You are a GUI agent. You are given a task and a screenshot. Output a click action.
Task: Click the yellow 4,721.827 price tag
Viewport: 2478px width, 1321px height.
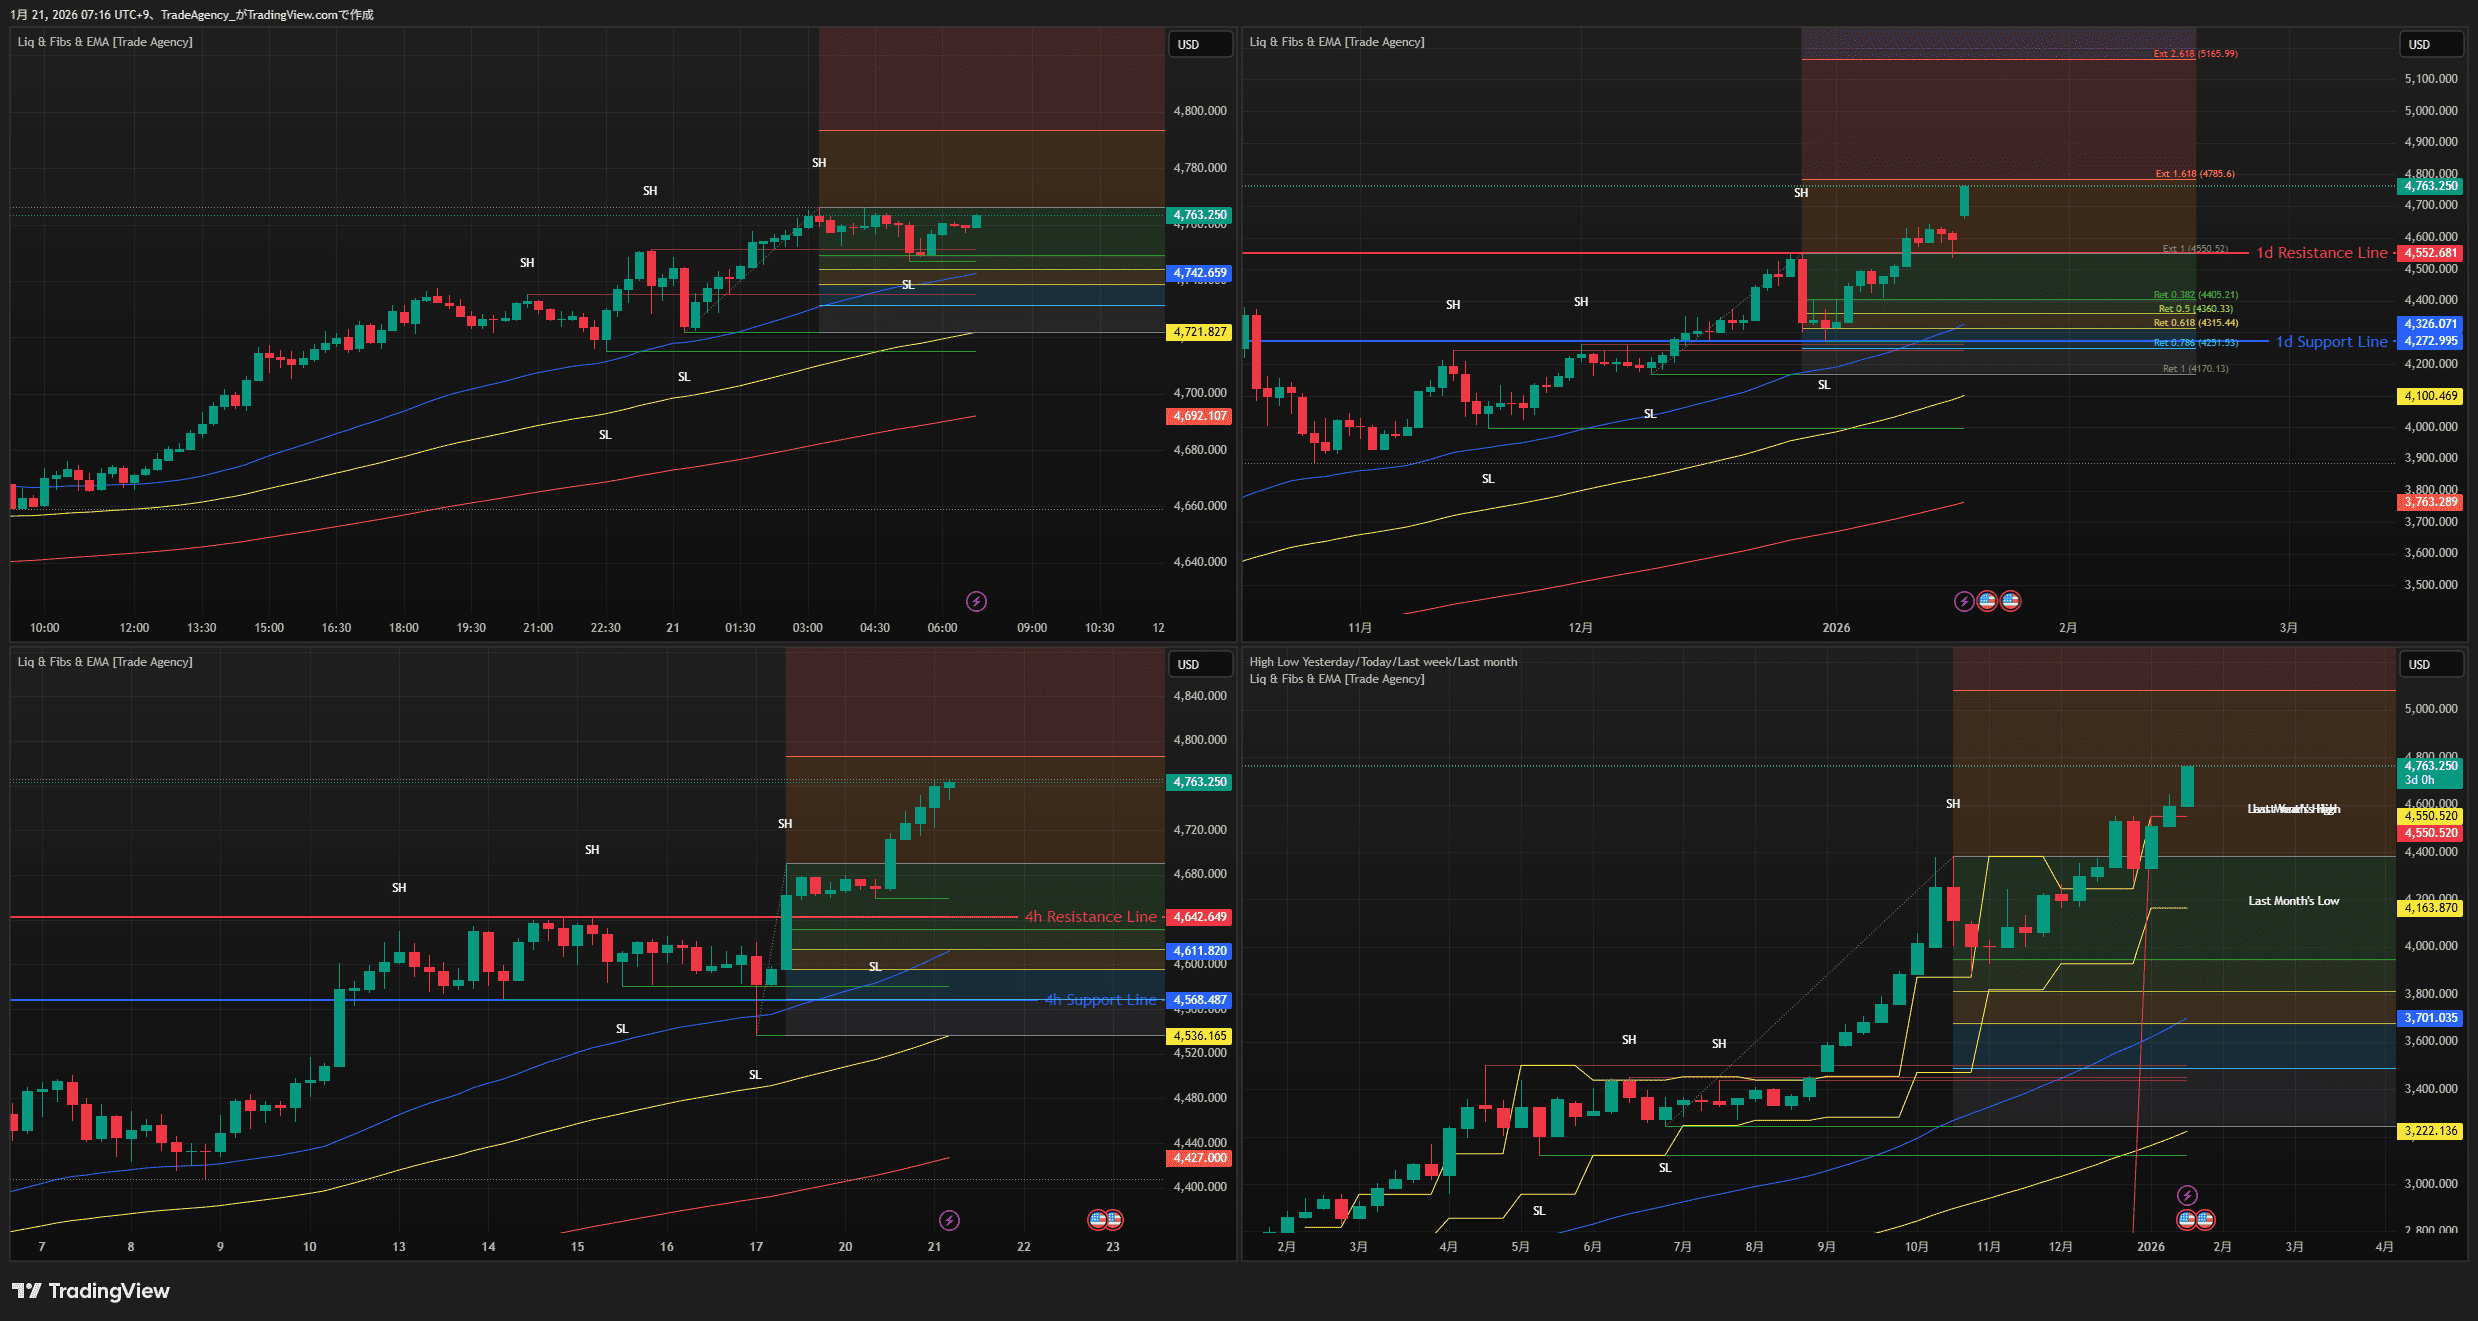pos(1199,332)
